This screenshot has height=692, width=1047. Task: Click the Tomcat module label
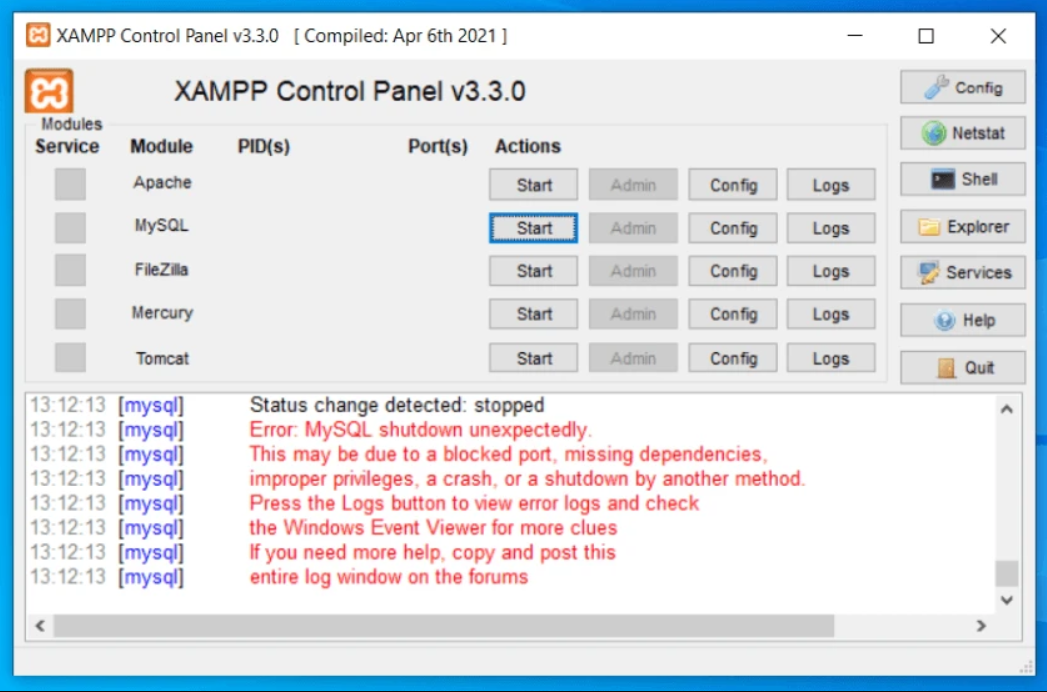tap(163, 358)
